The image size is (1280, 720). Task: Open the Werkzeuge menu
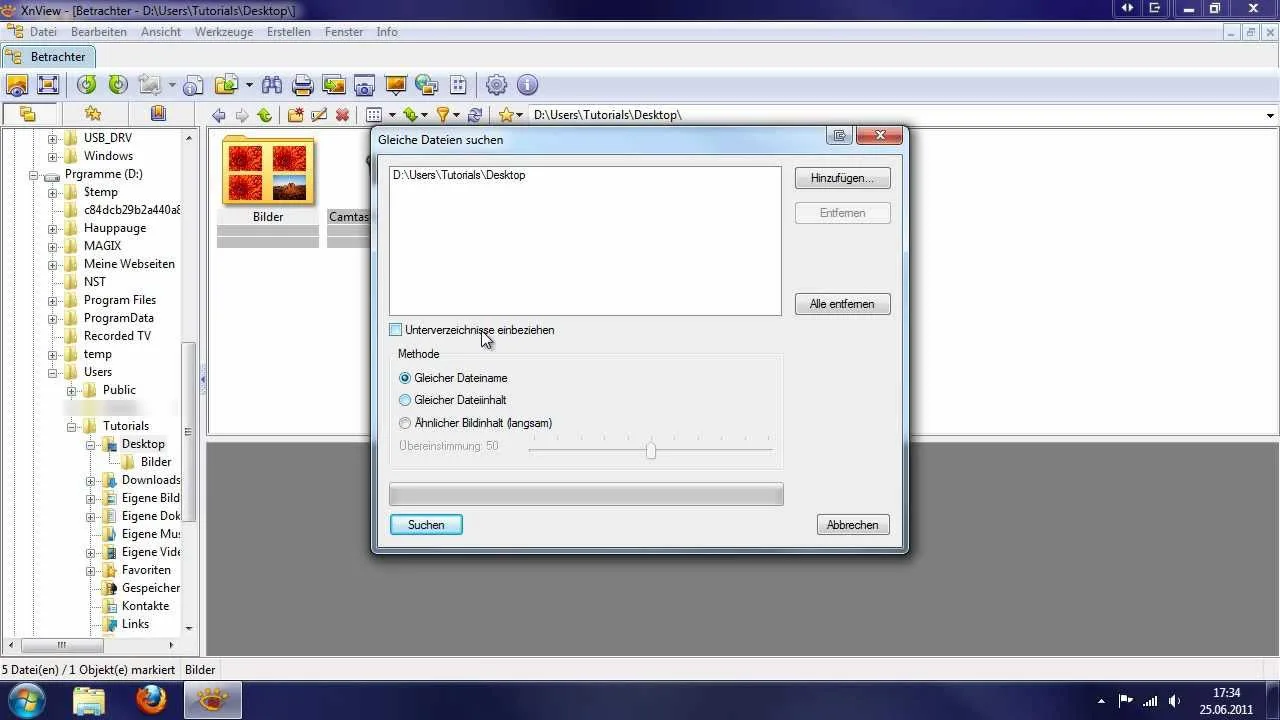pos(224,32)
